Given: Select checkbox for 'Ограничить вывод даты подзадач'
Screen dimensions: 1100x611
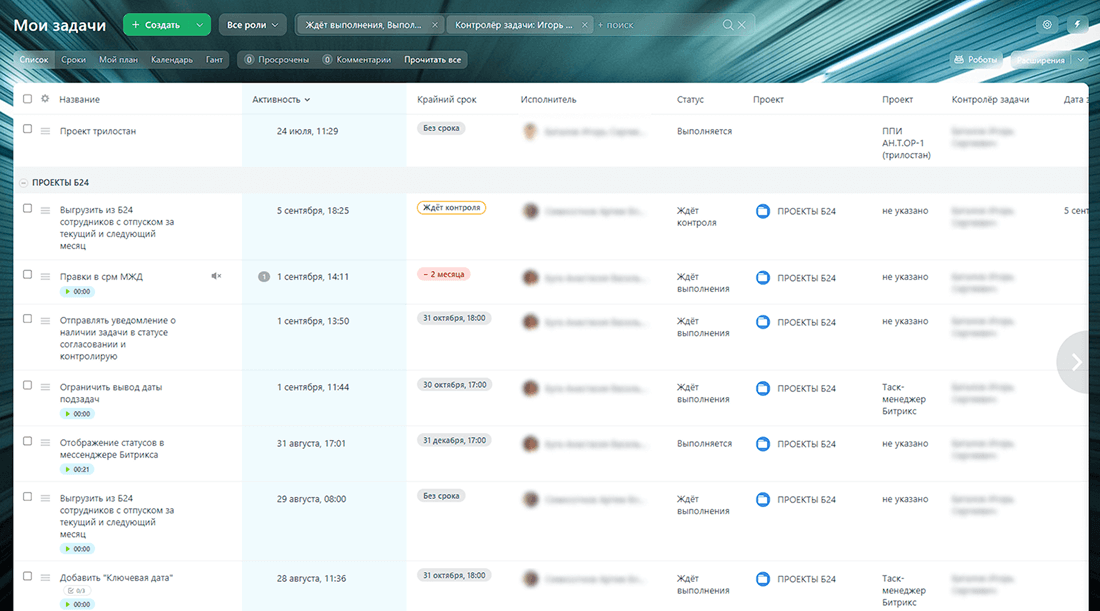Looking at the screenshot, I should coord(28,386).
